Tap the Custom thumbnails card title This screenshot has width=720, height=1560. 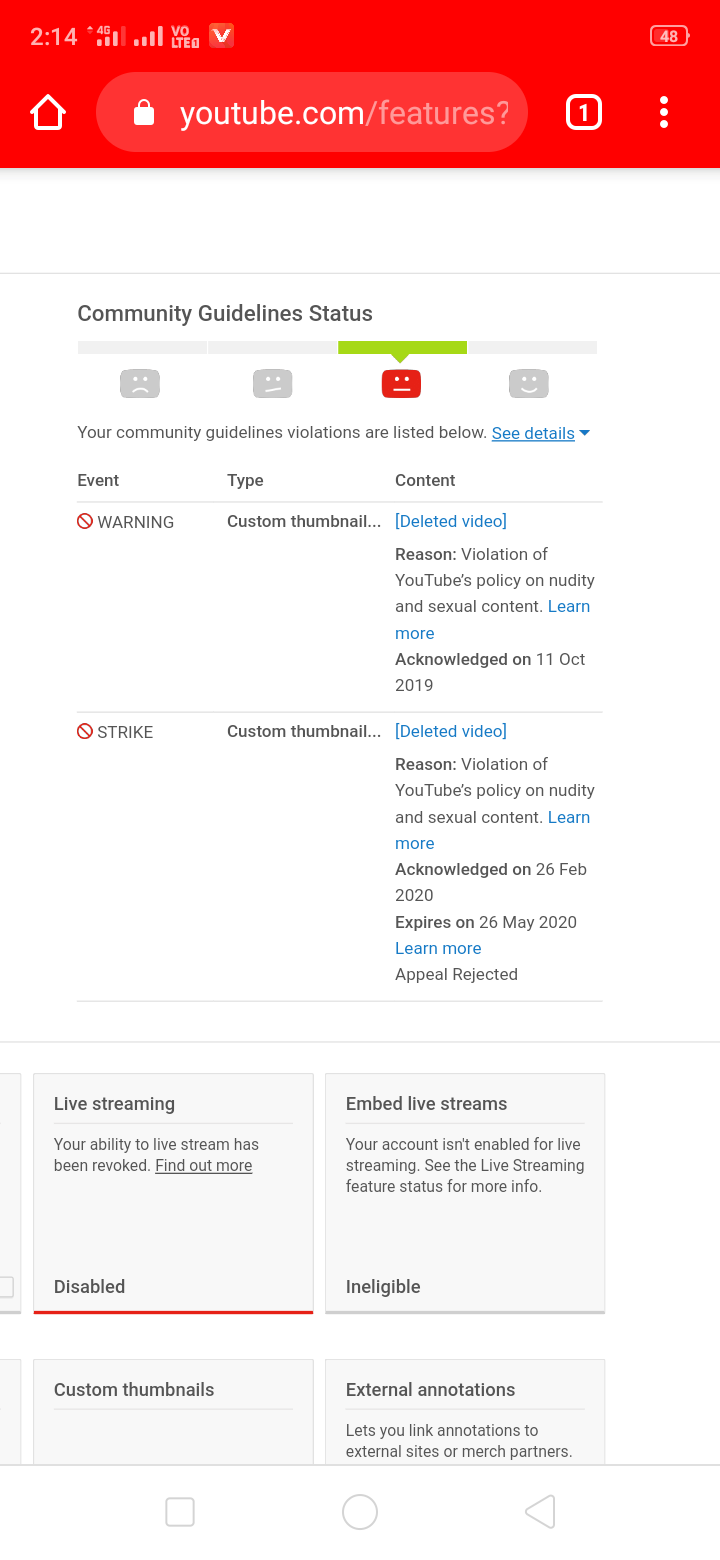134,1389
